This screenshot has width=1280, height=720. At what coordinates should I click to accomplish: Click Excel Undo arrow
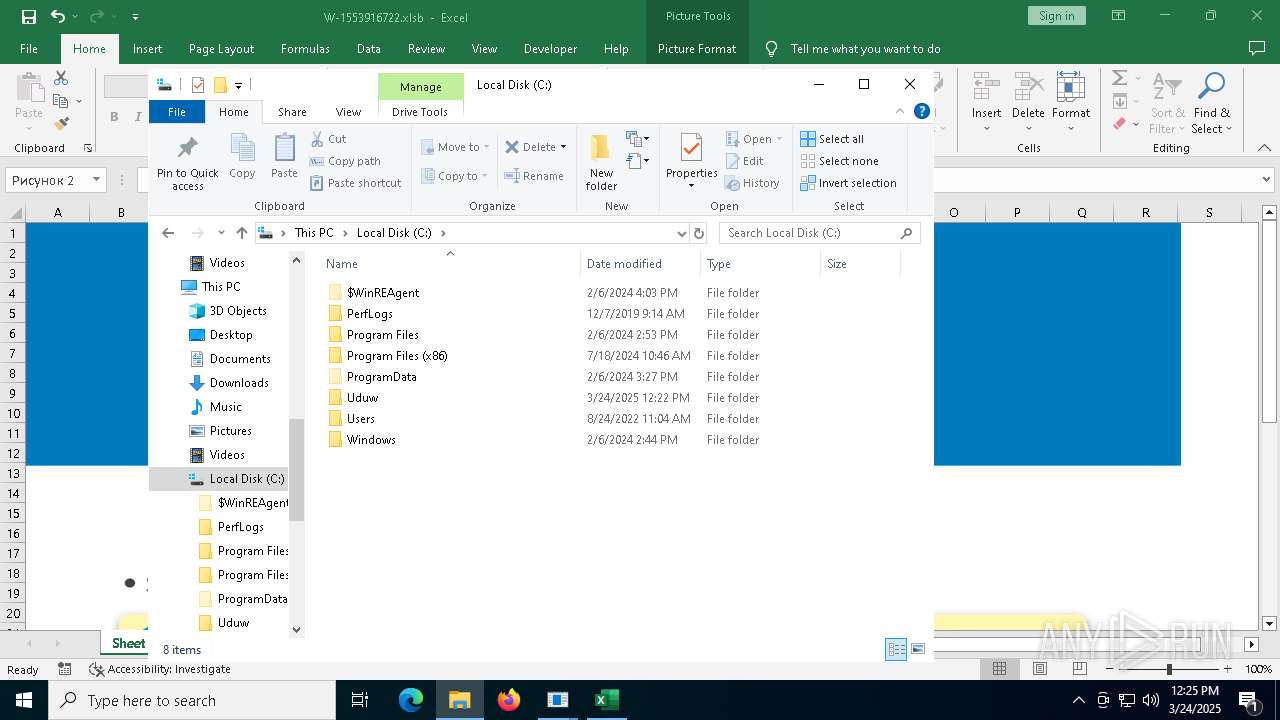pos(58,16)
